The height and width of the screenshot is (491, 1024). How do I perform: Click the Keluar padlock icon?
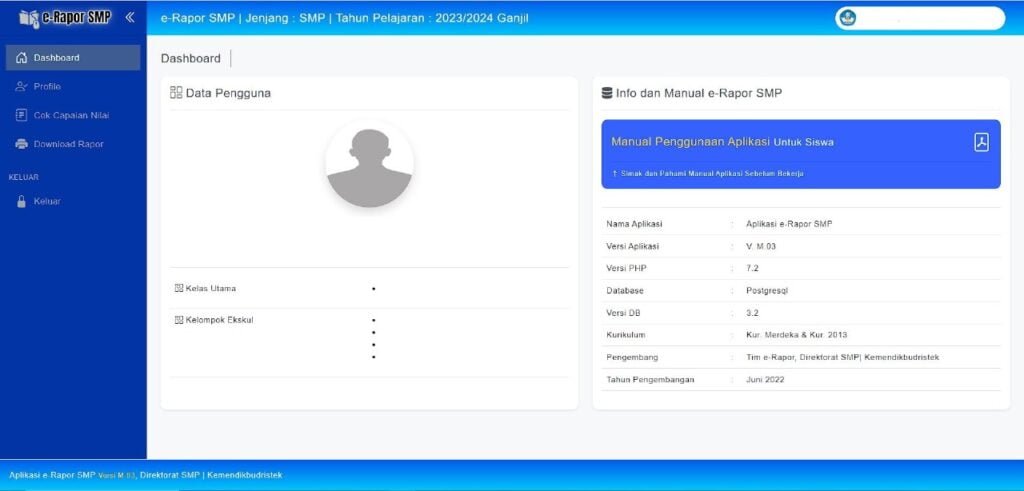(21, 202)
